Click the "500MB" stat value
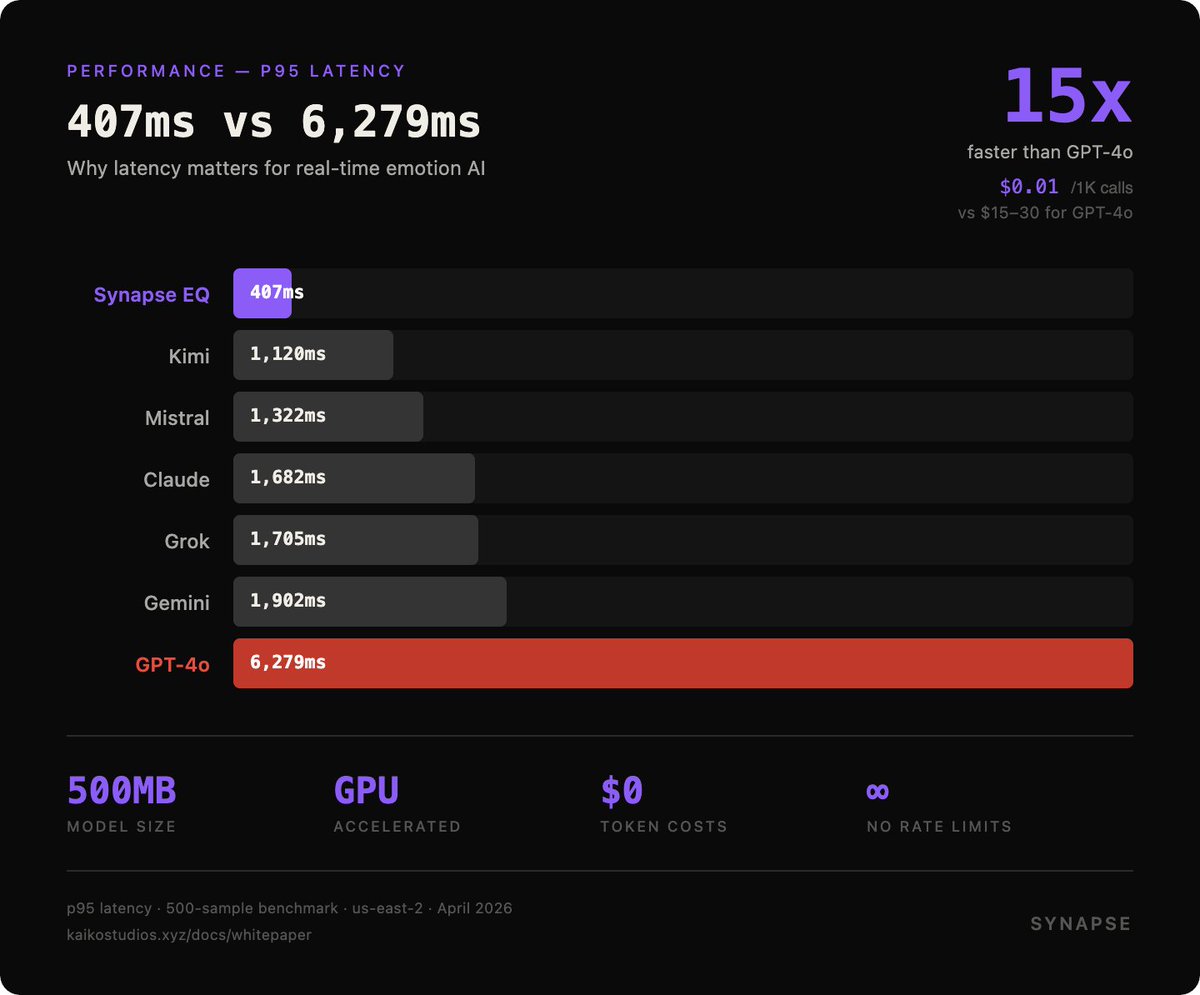Image resolution: width=1200 pixels, height=995 pixels. (x=122, y=791)
